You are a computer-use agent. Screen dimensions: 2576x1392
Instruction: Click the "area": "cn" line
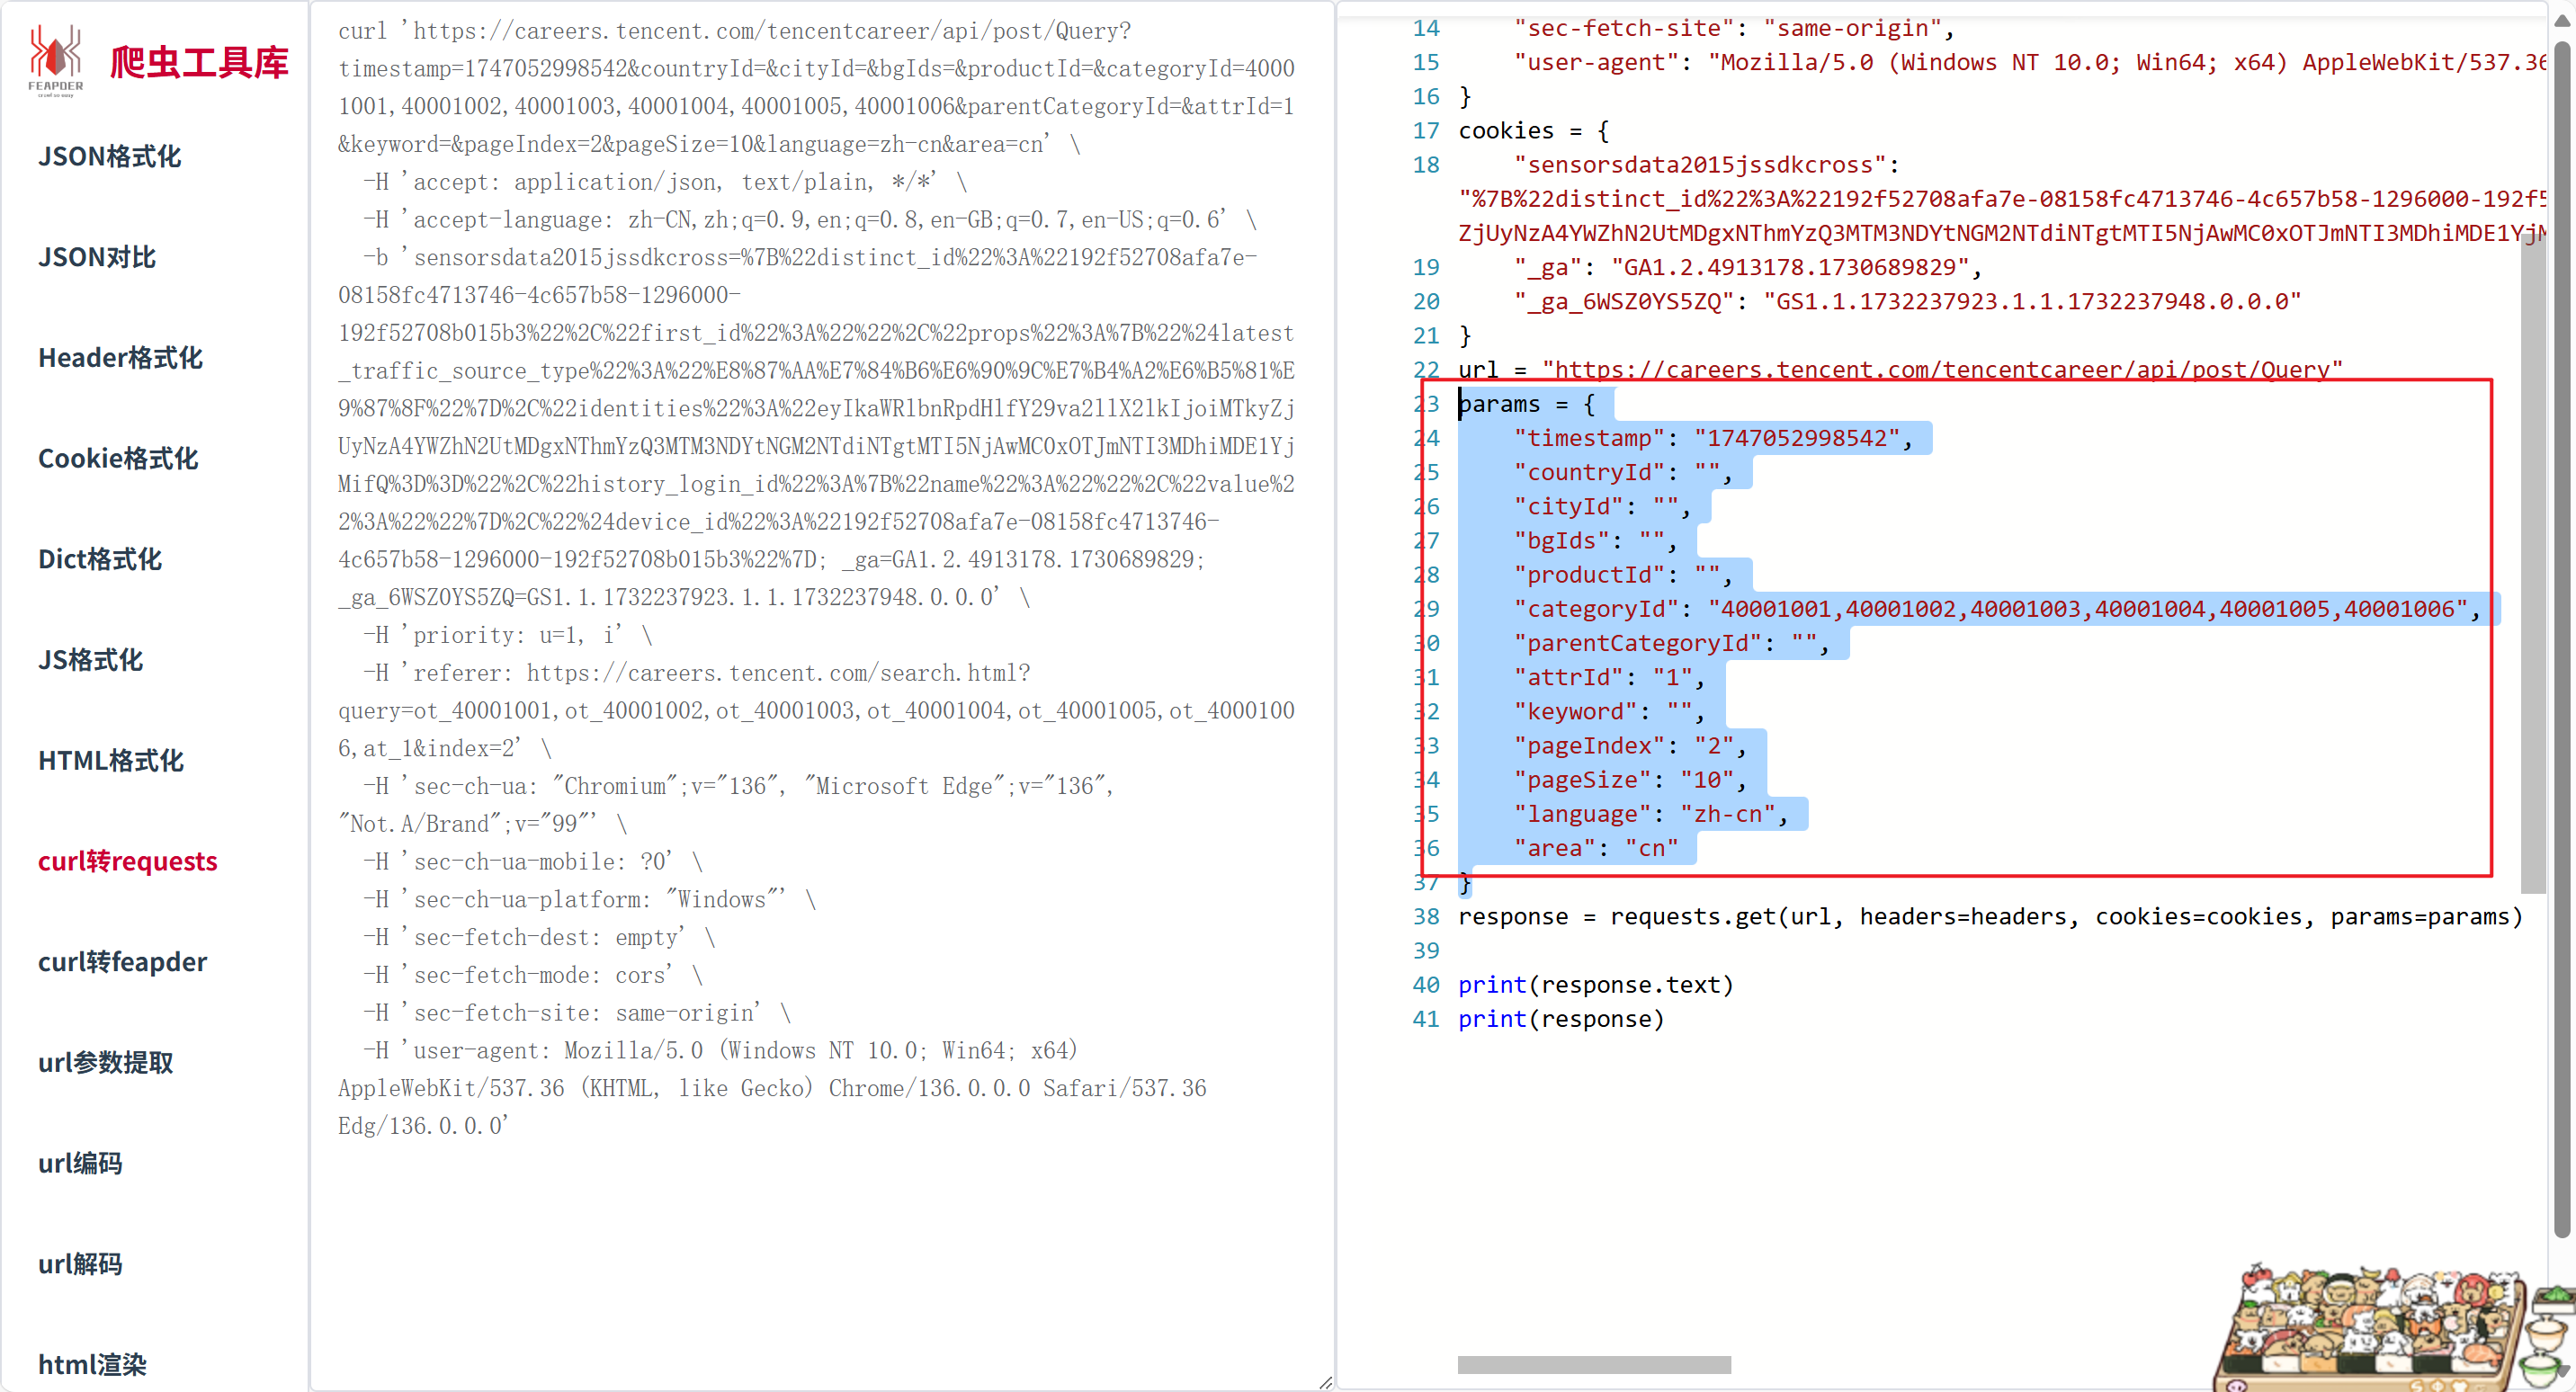1595,848
